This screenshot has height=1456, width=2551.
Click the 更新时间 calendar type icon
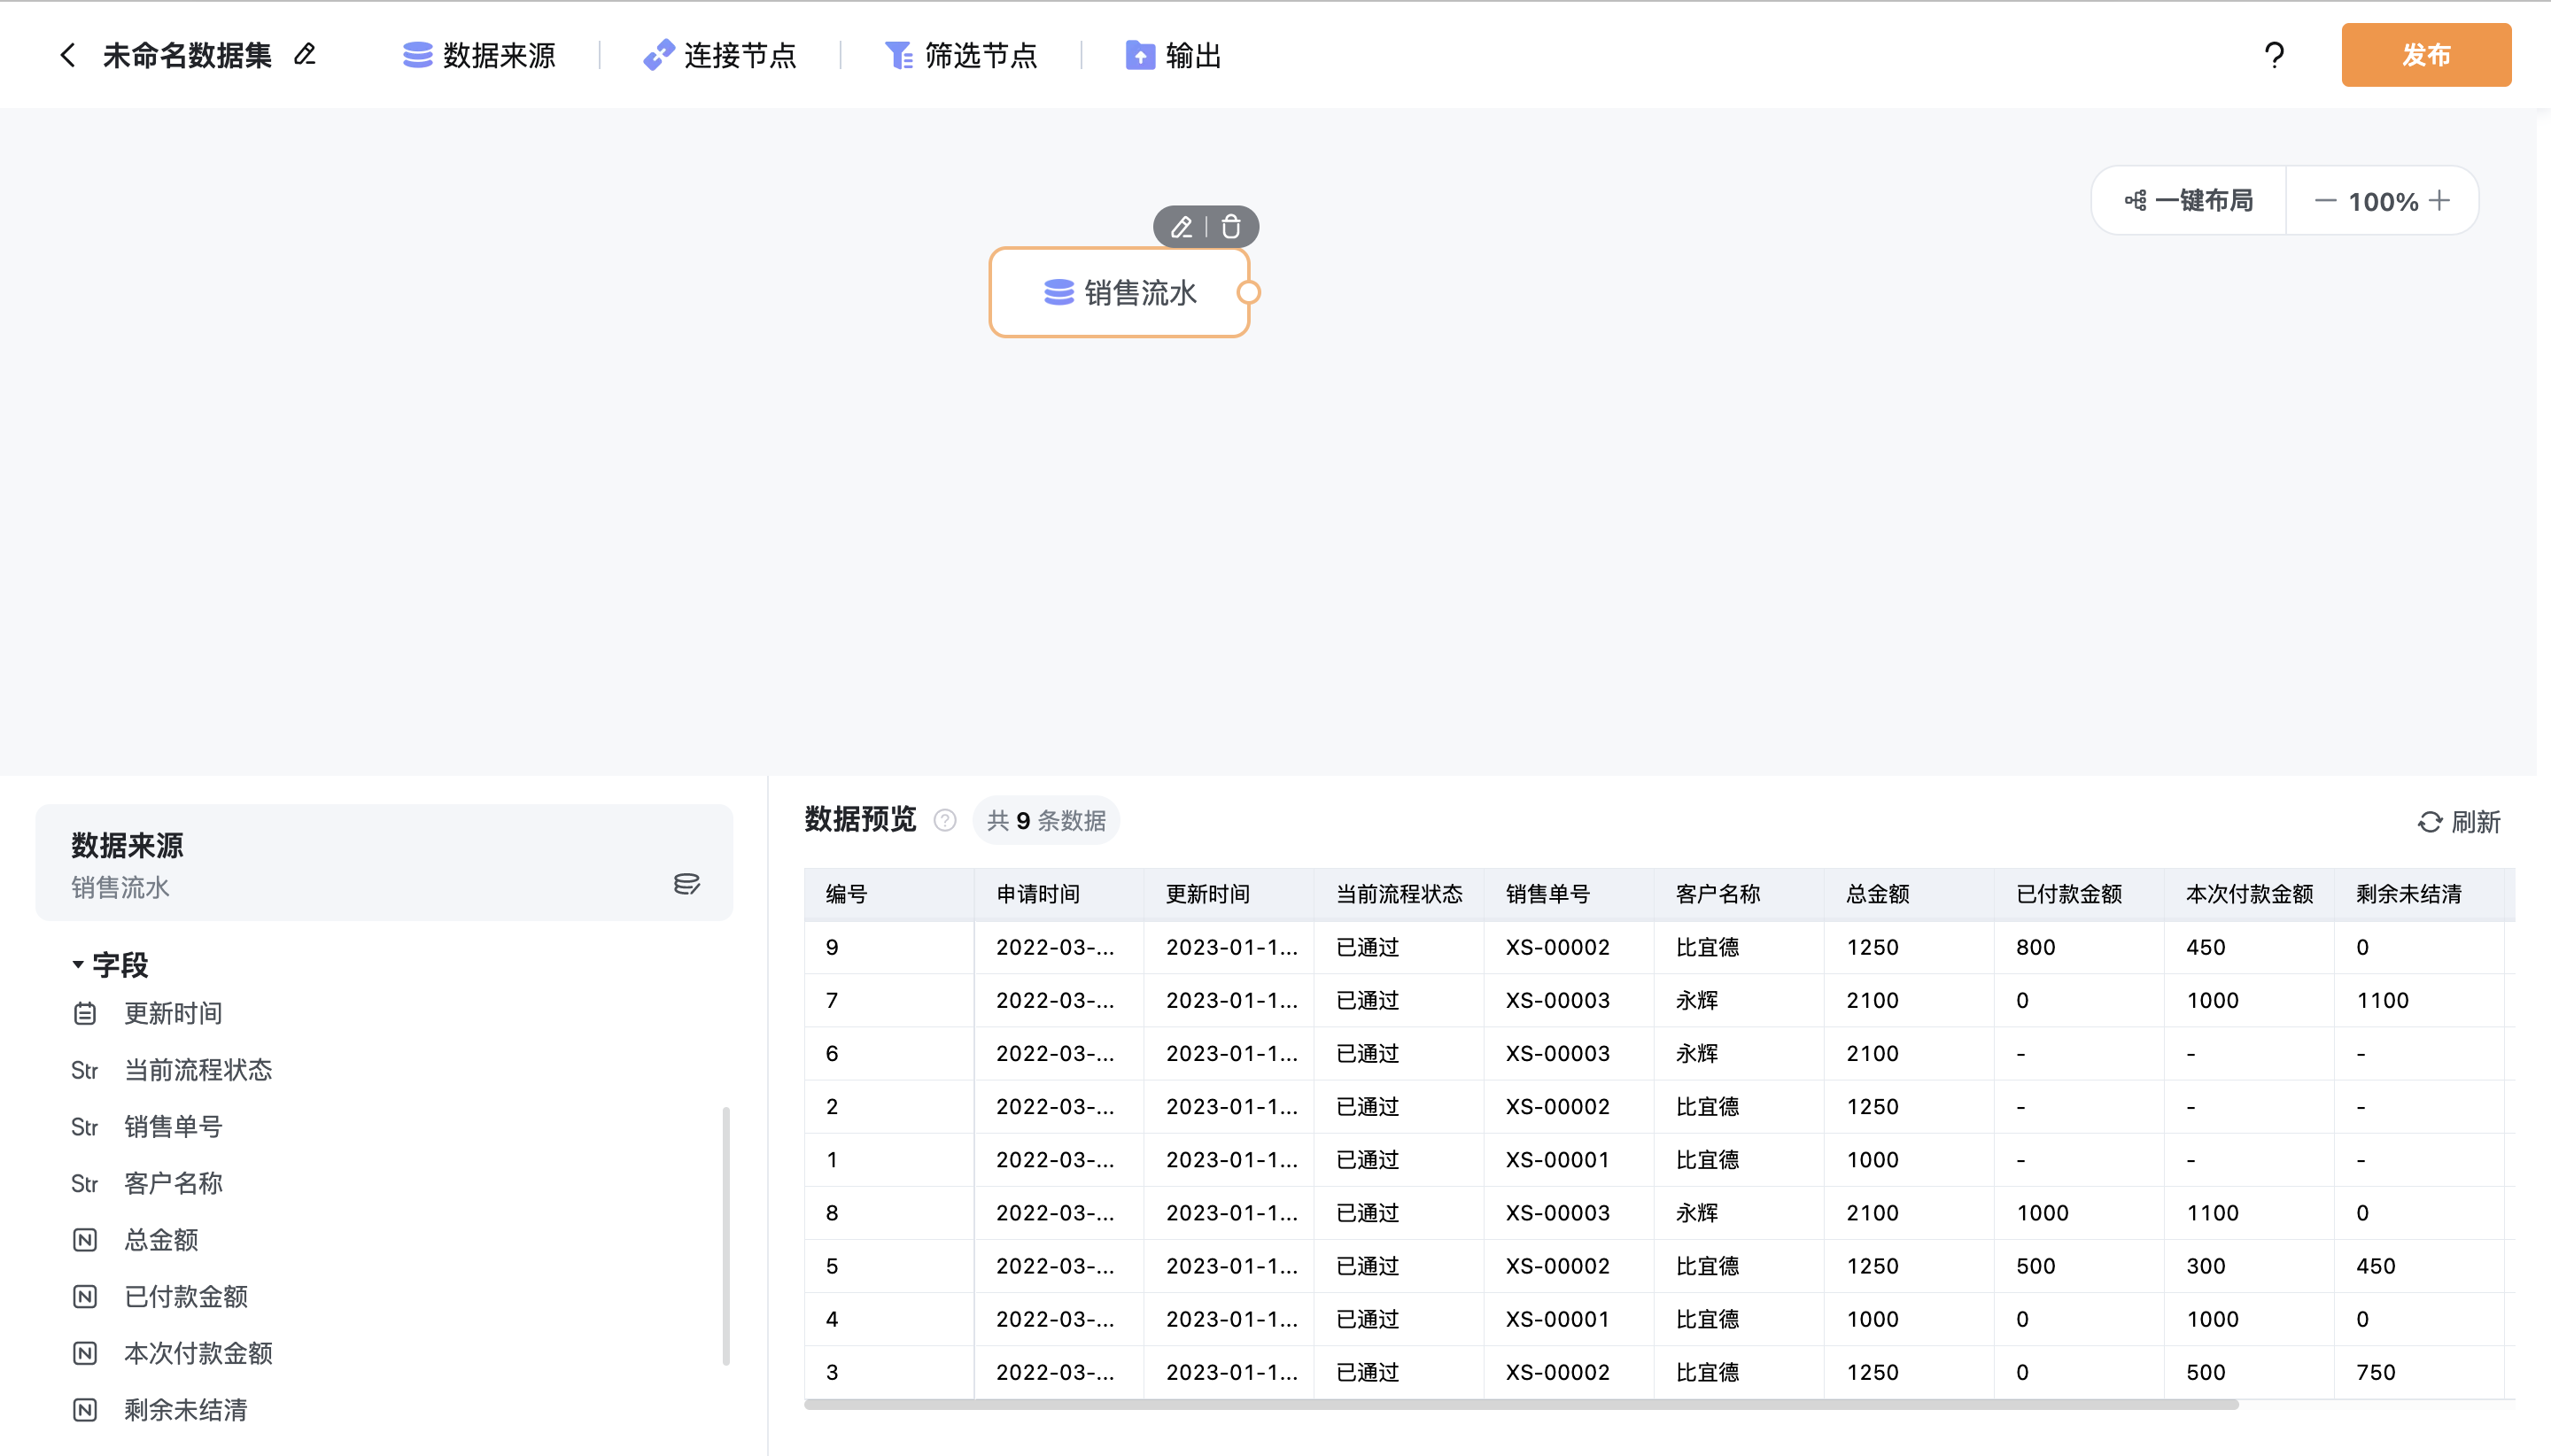(x=85, y=1014)
